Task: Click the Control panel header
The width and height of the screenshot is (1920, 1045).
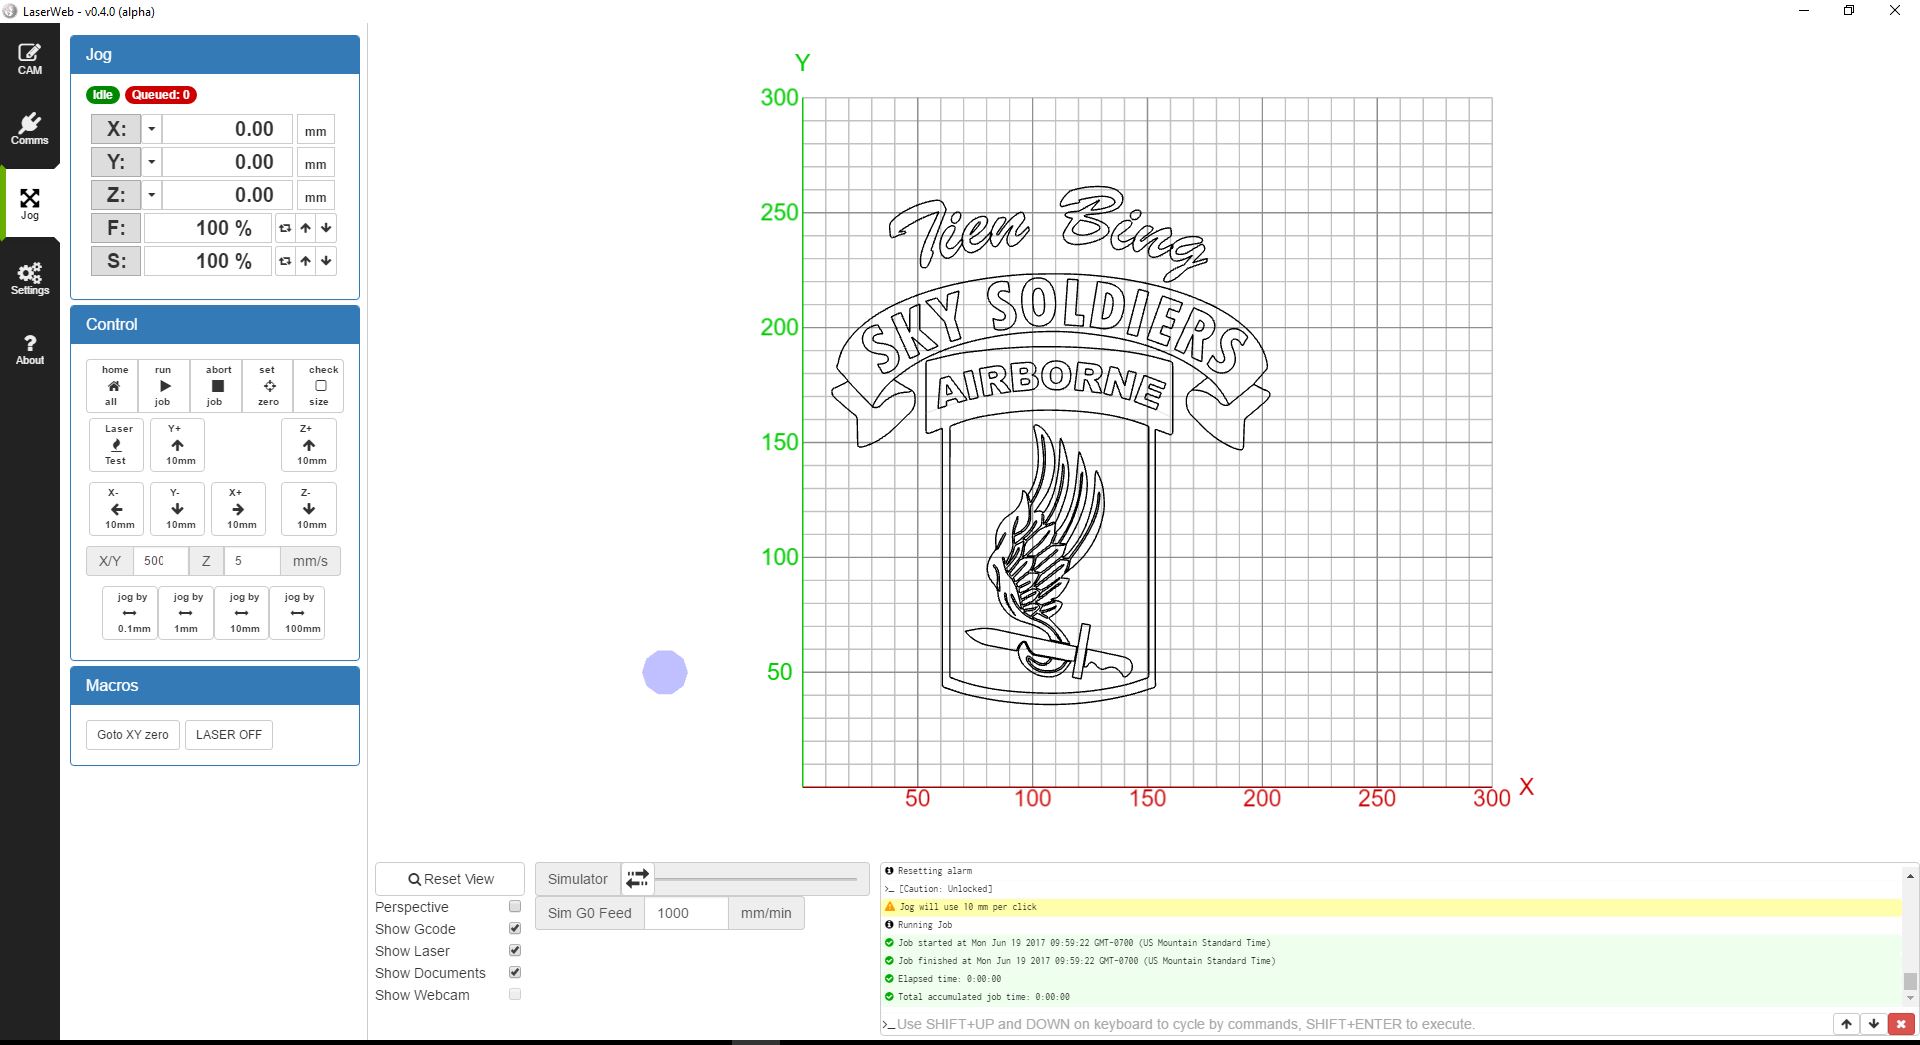Action: tap(215, 325)
